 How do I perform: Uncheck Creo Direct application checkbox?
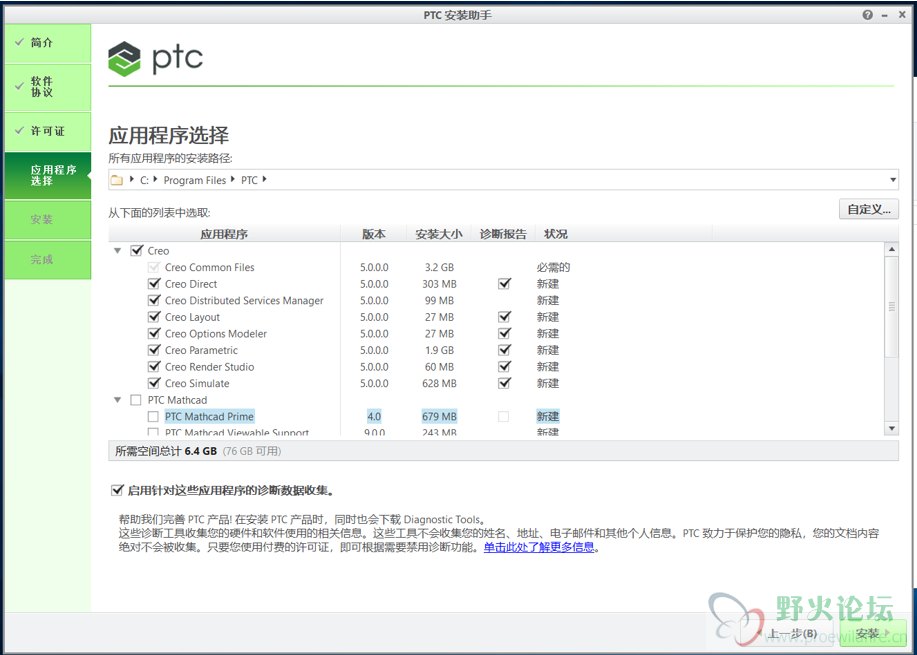pyautogui.click(x=154, y=284)
